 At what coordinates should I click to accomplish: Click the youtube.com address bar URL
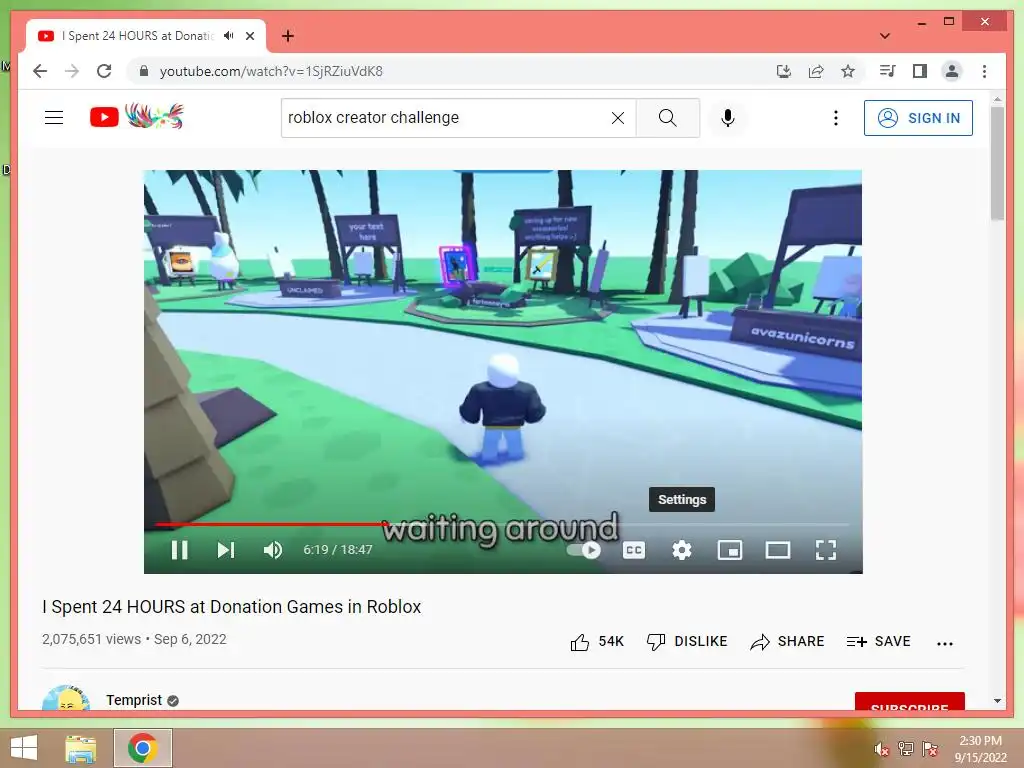point(271,71)
